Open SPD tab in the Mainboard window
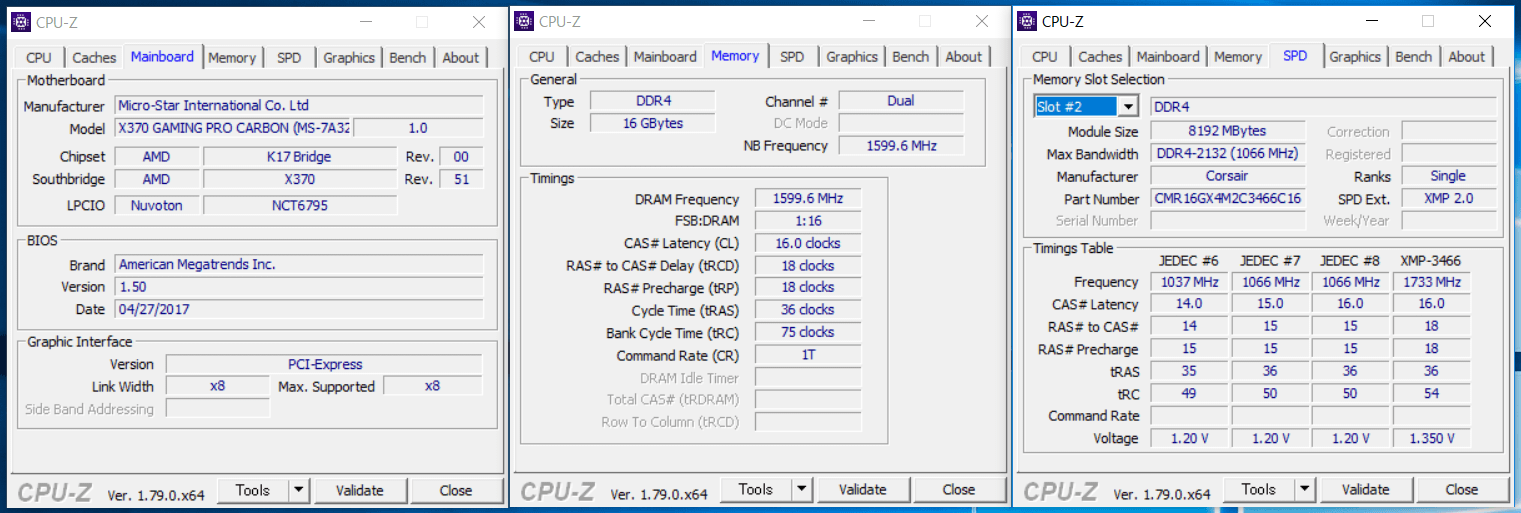This screenshot has height=513, width=1521. coord(289,58)
